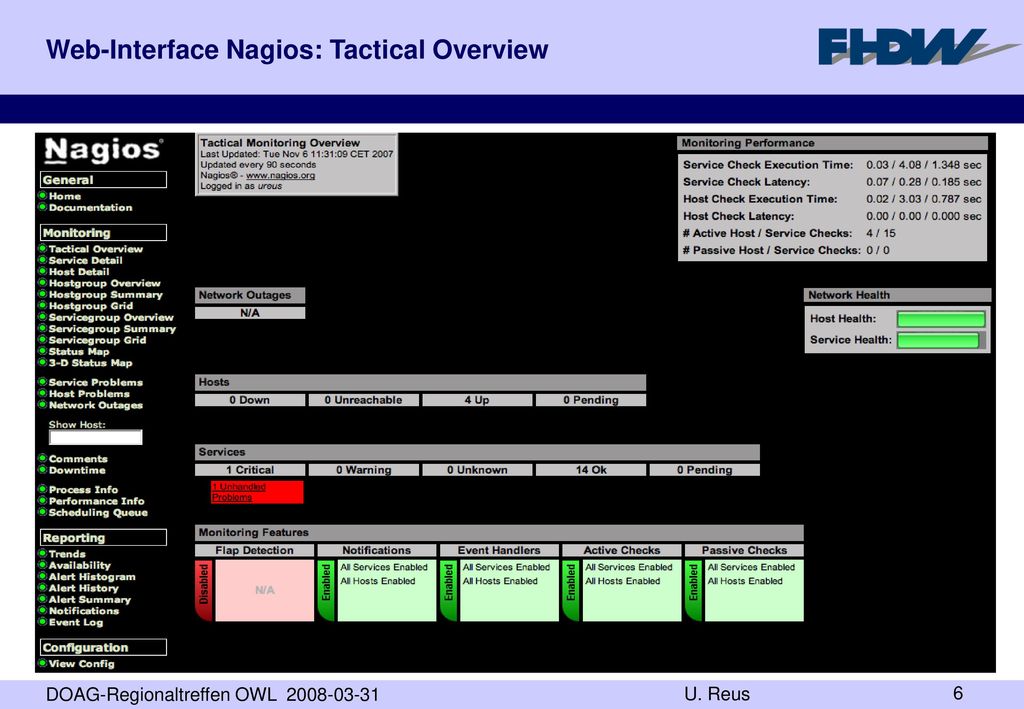Open Performance Info
The height and width of the screenshot is (709, 1024).
click(97, 501)
